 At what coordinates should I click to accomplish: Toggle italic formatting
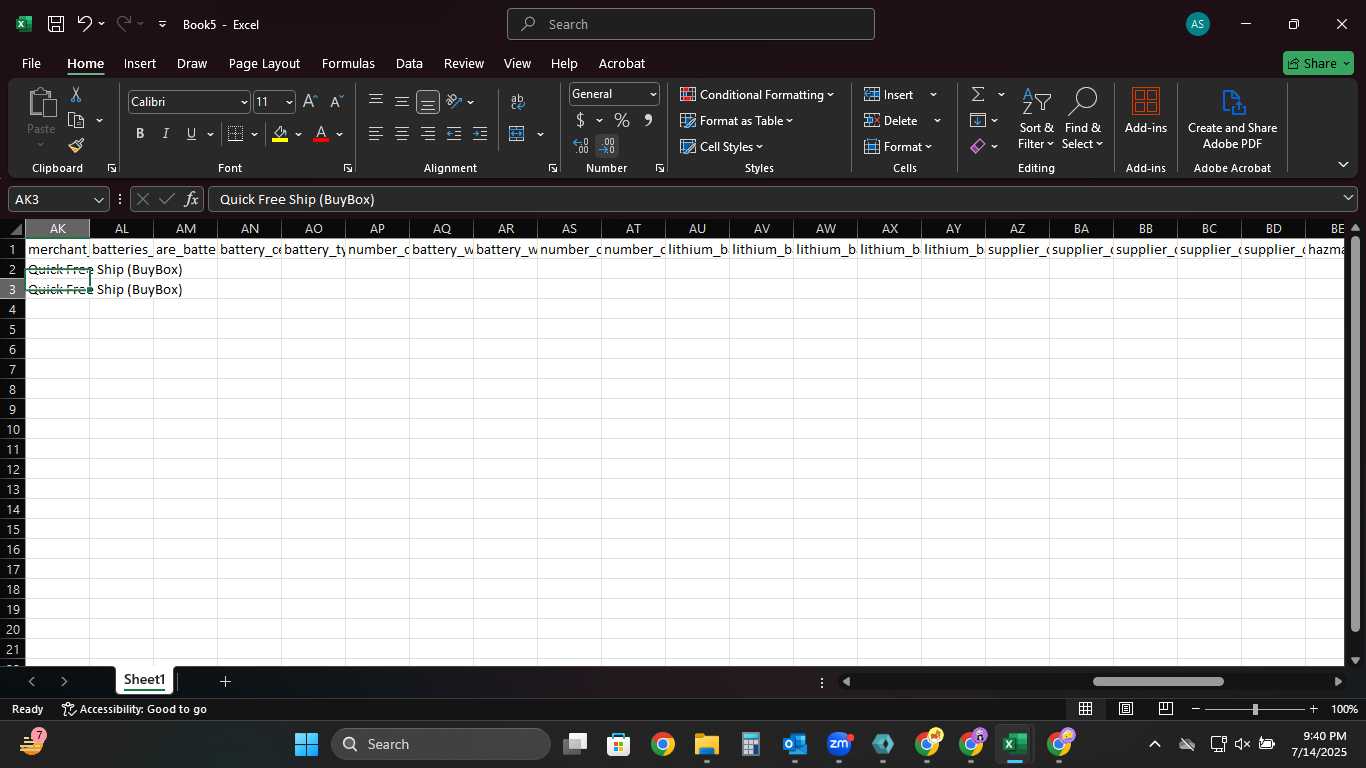point(165,134)
